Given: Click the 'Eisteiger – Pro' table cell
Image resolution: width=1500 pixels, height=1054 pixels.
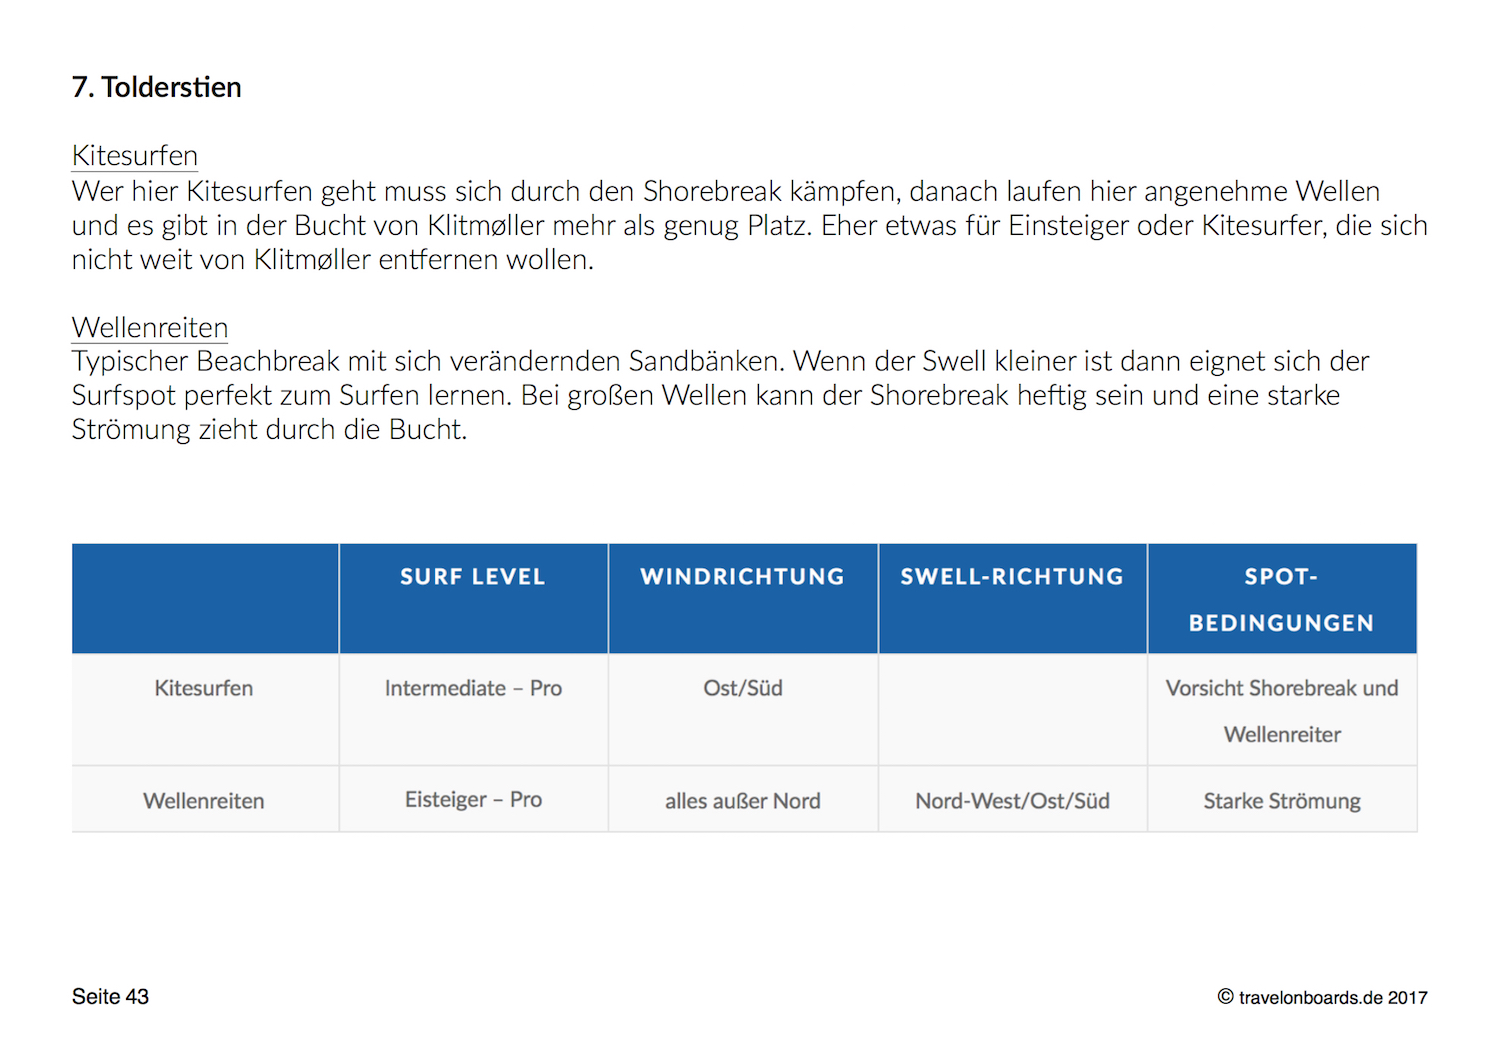Looking at the screenshot, I should [473, 800].
